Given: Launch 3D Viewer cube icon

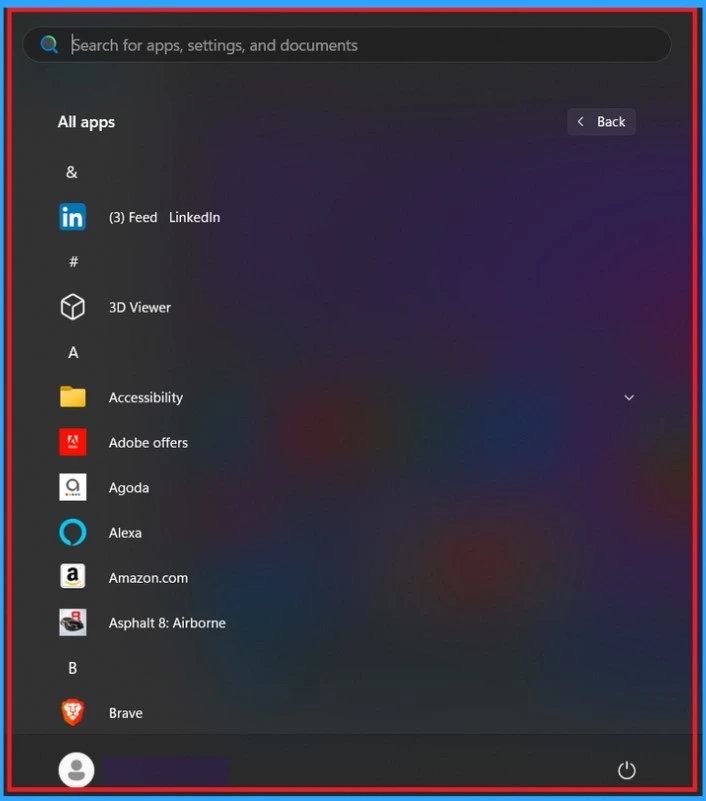Looking at the screenshot, I should 73,307.
